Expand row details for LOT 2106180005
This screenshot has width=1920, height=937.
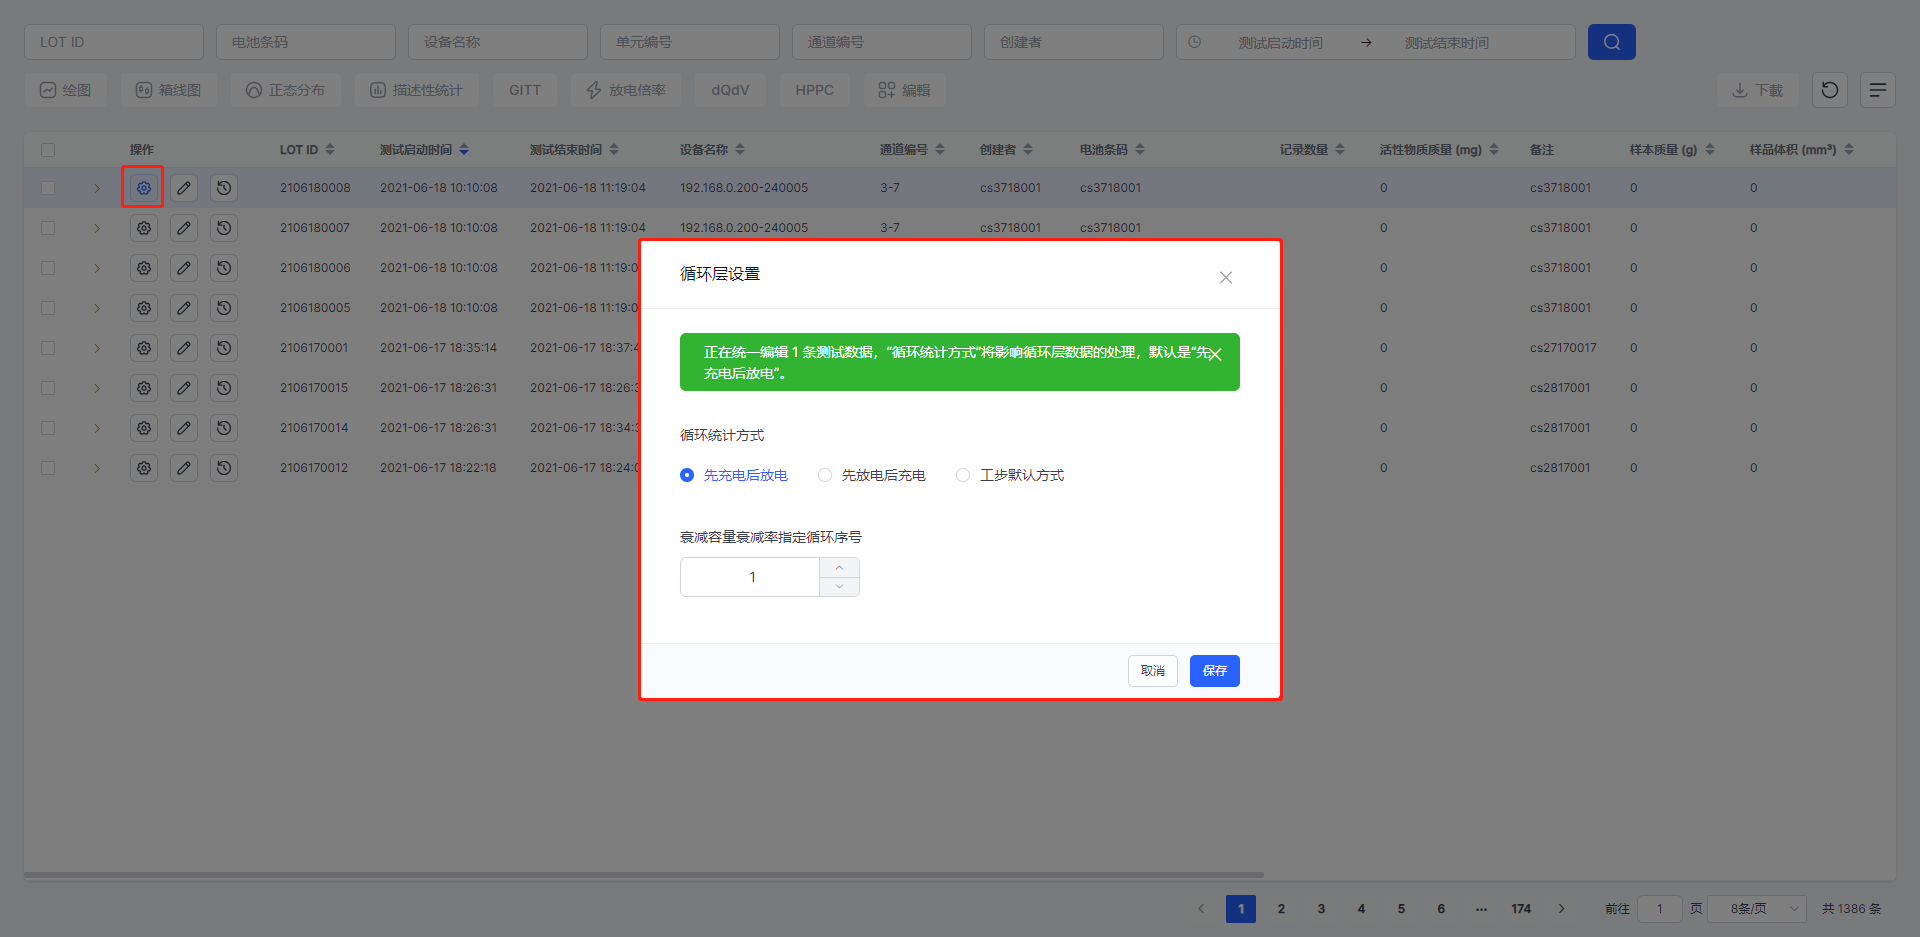pyautogui.click(x=97, y=308)
